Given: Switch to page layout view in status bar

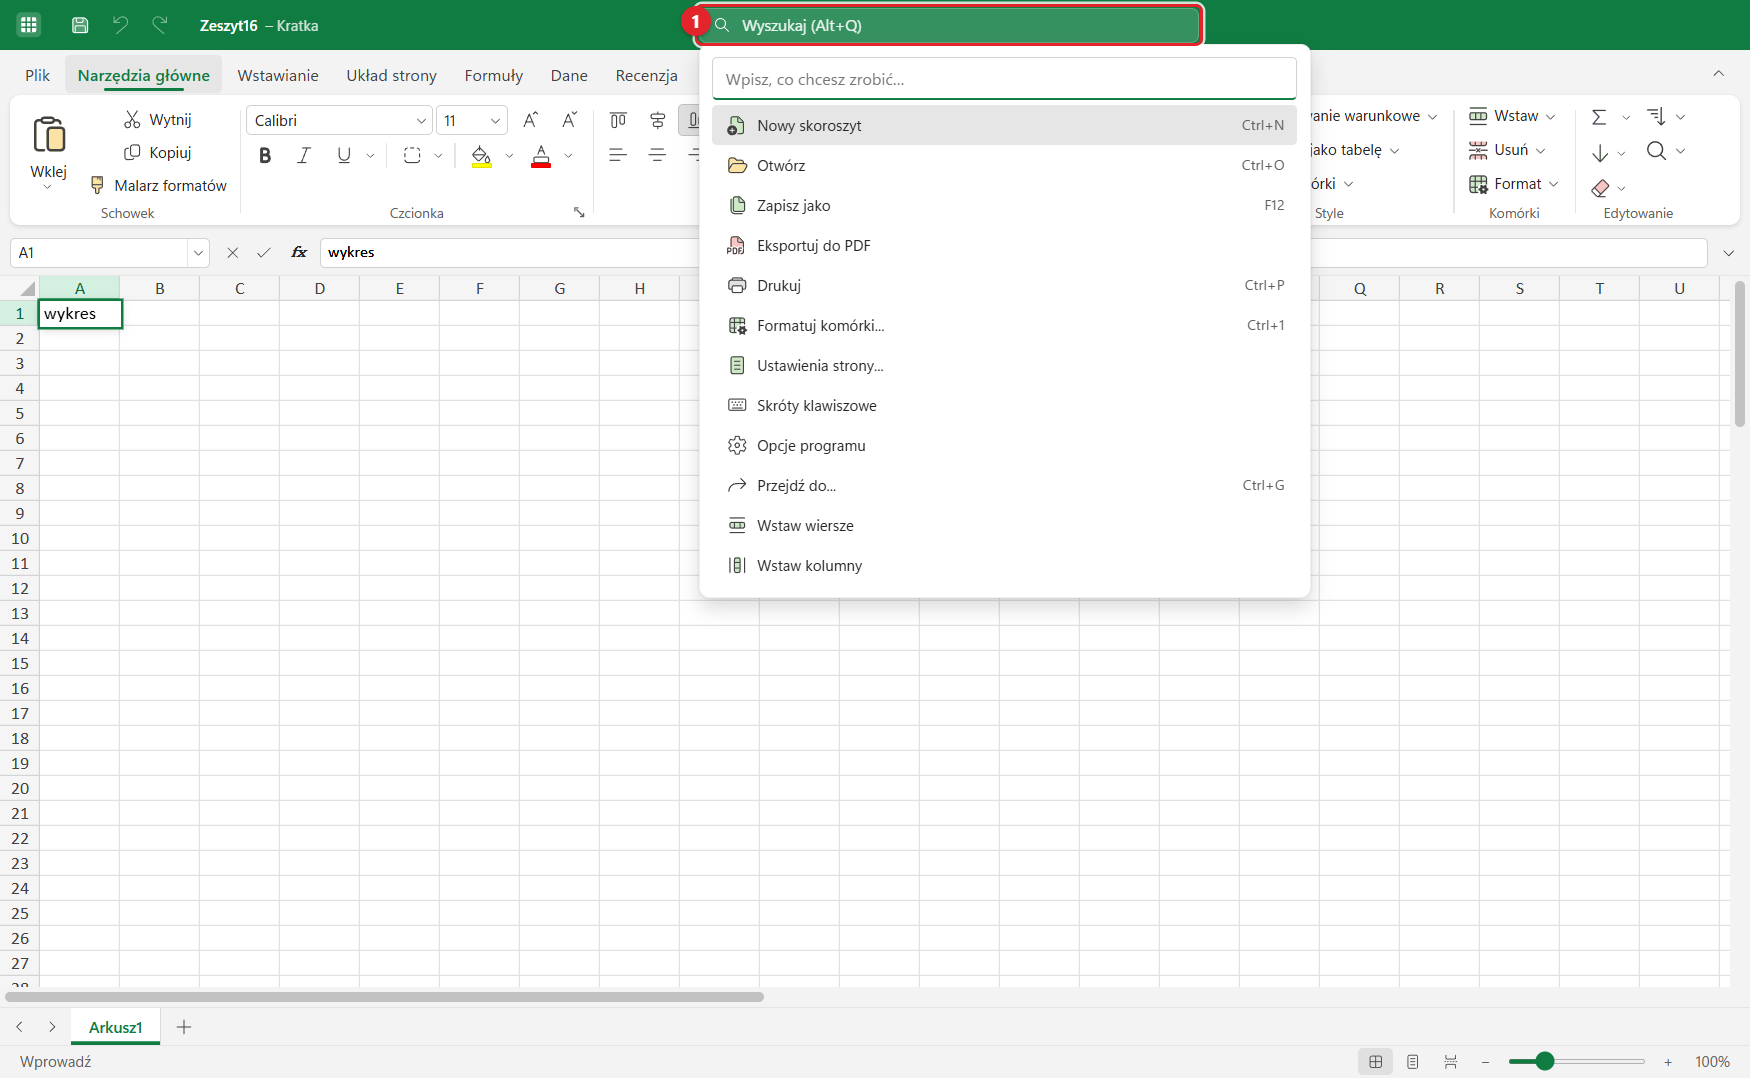Looking at the screenshot, I should (1413, 1062).
